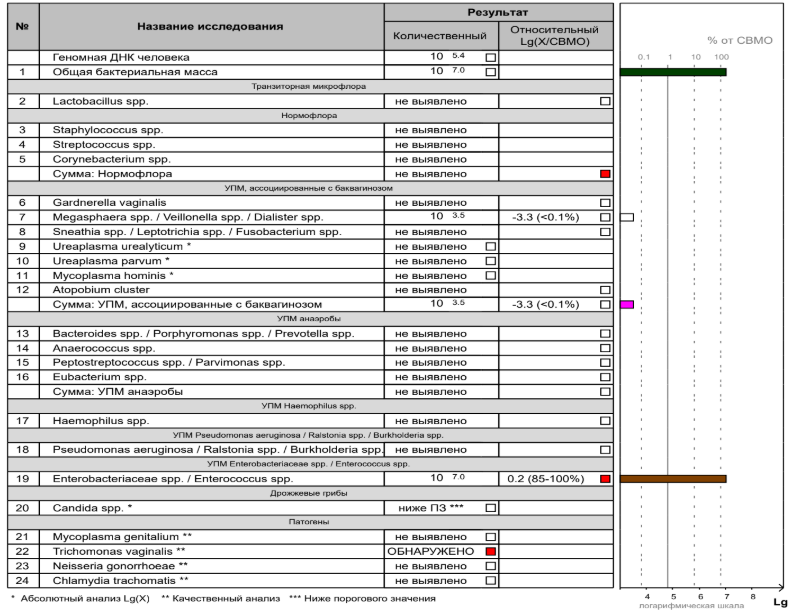This screenshot has width=803, height=612.
Task: Click the -3.3 (<0.1%) value in Megasphaera row
Action: coord(546,217)
